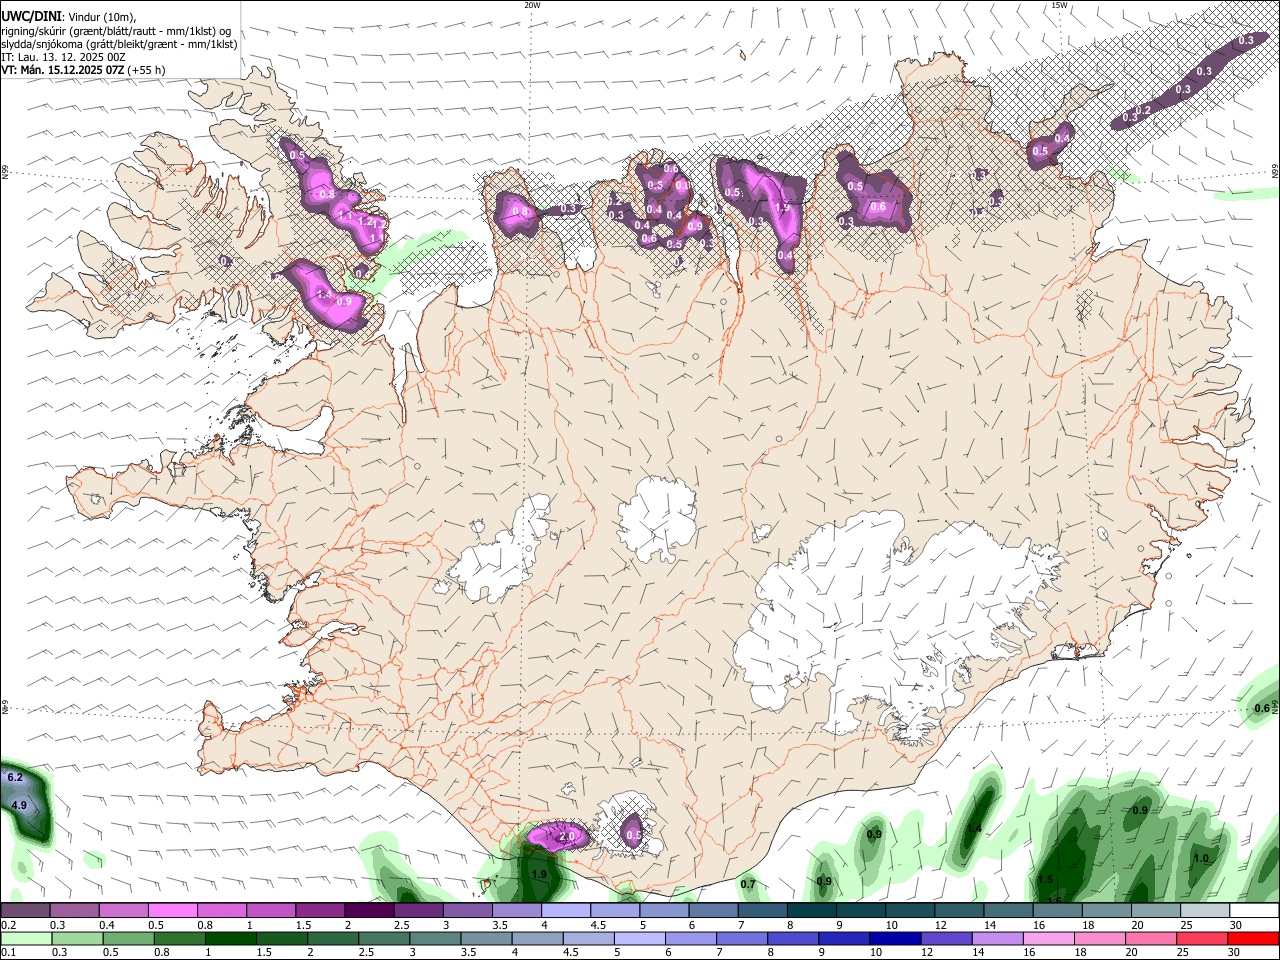Select the 6.2 precipitation value

[15, 777]
